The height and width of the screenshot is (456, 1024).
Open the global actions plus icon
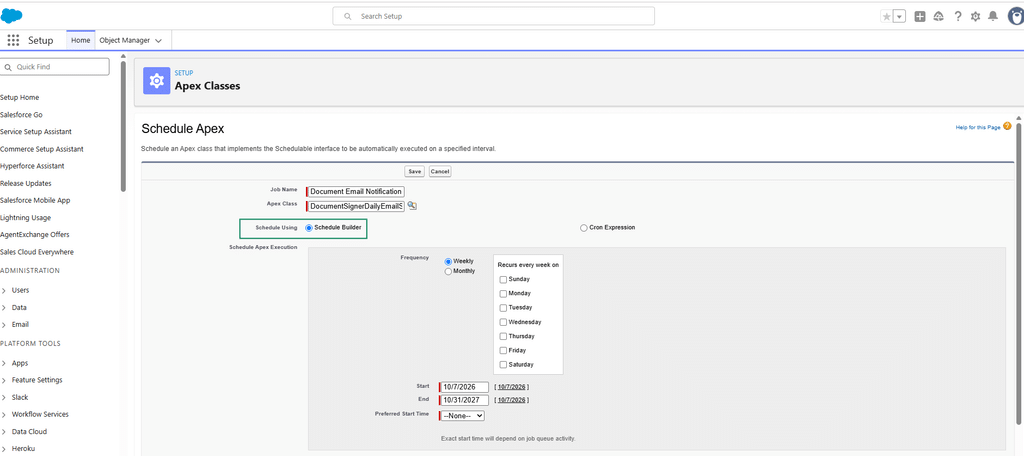click(x=920, y=17)
